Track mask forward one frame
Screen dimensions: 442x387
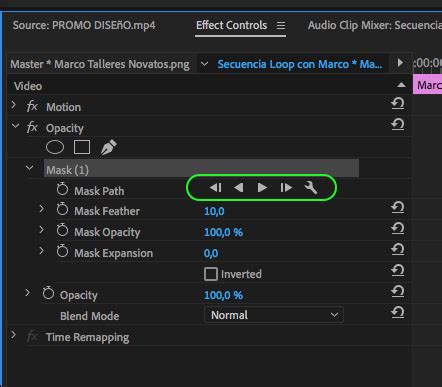pos(286,188)
